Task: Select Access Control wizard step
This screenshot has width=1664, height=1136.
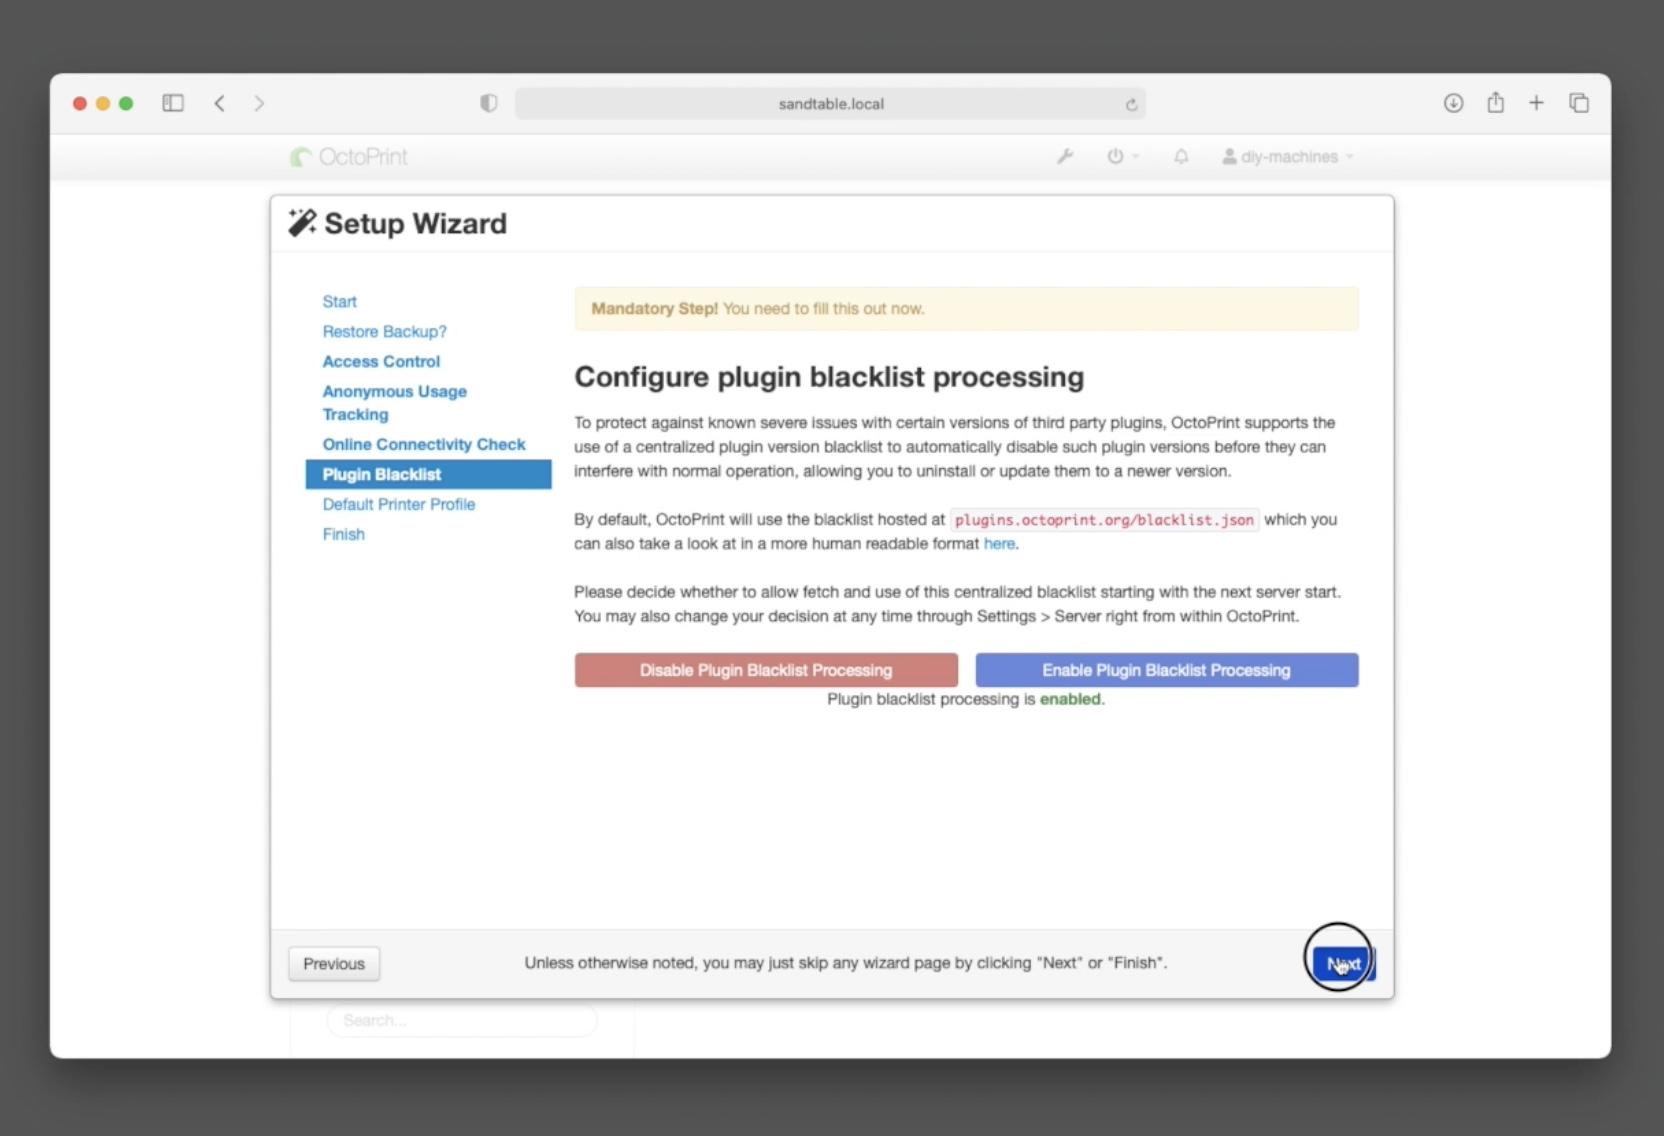Action: pyautogui.click(x=381, y=361)
